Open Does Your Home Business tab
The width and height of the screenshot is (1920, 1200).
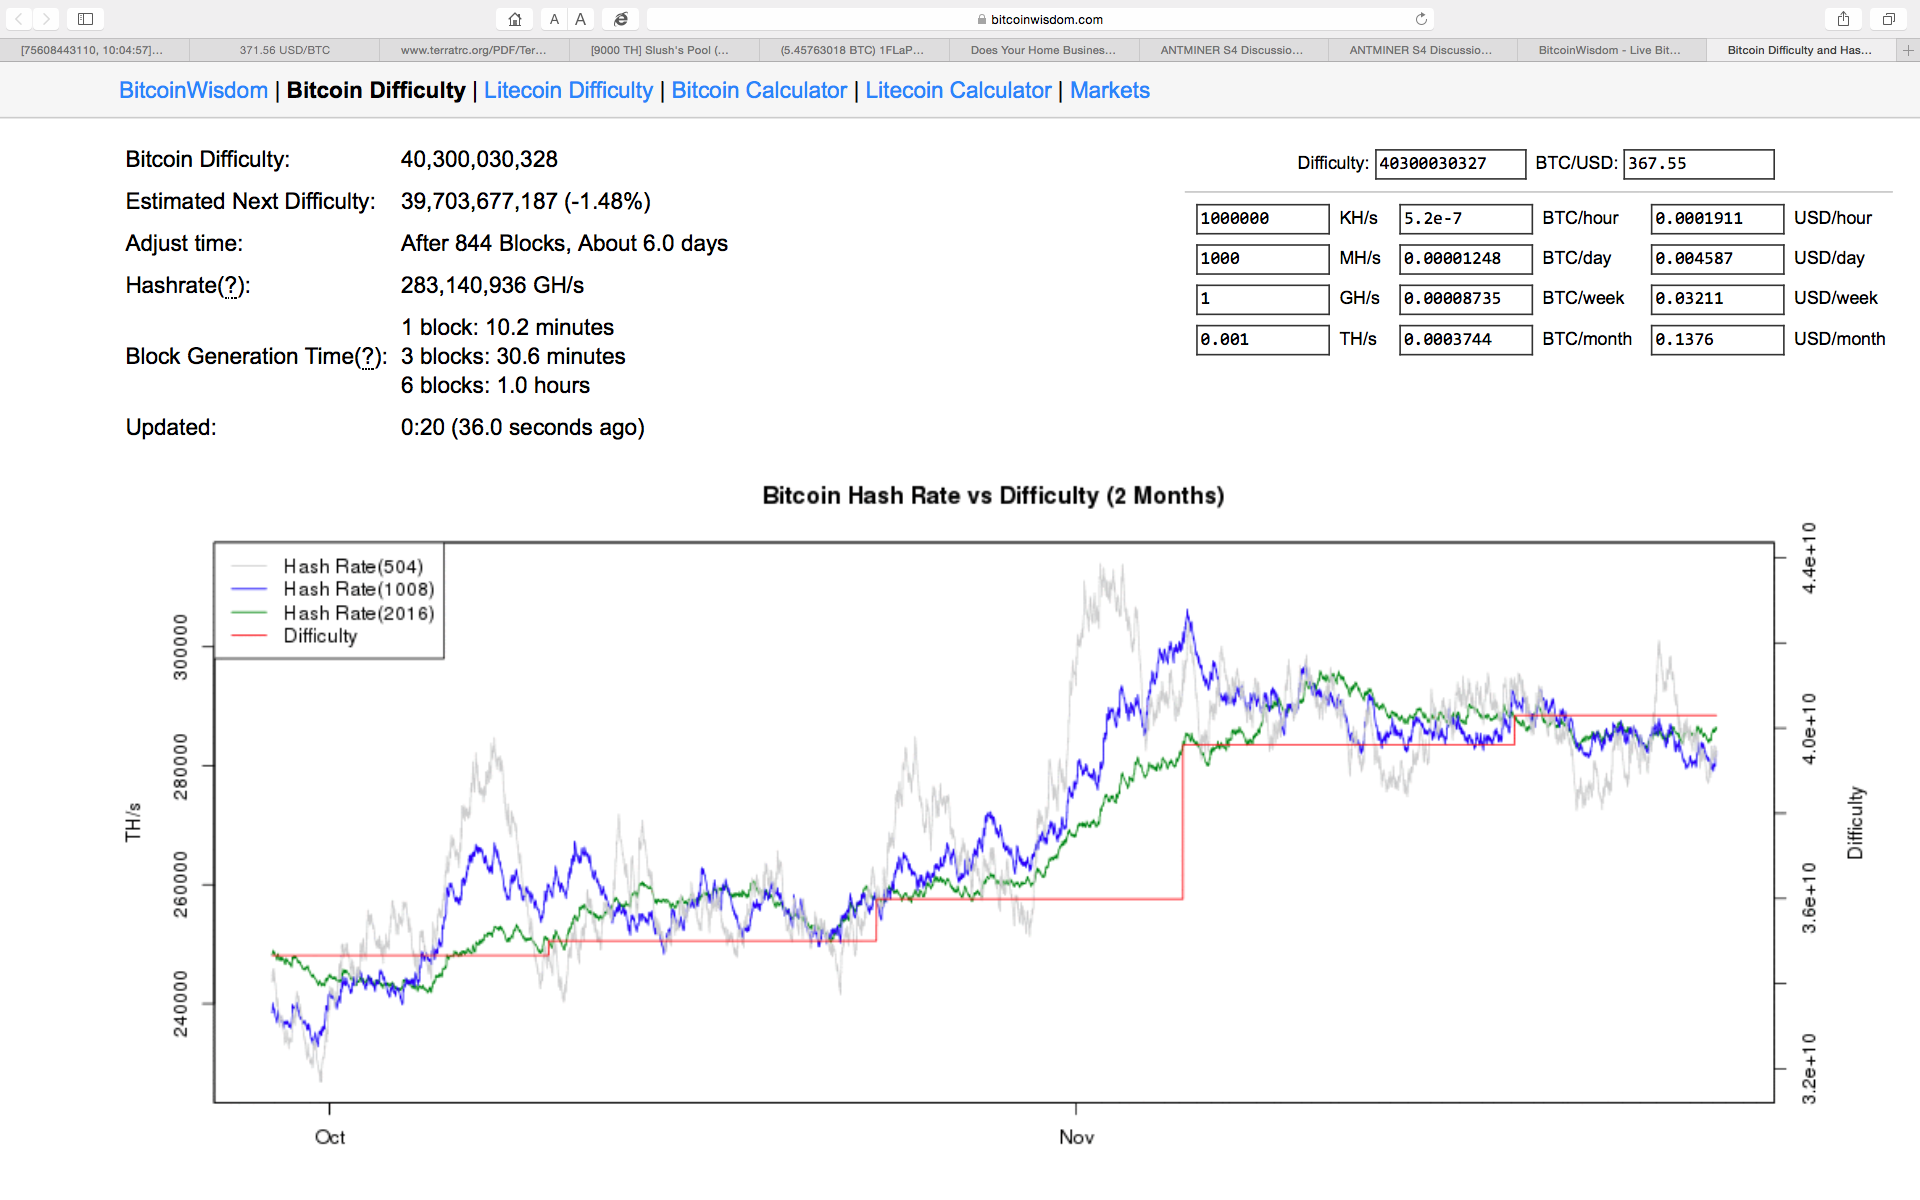coord(1043,50)
